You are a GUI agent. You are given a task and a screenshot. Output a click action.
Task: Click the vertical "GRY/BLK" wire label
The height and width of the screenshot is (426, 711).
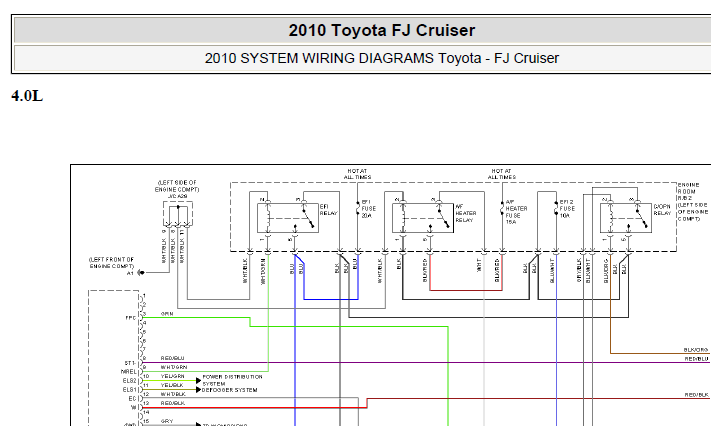579,270
